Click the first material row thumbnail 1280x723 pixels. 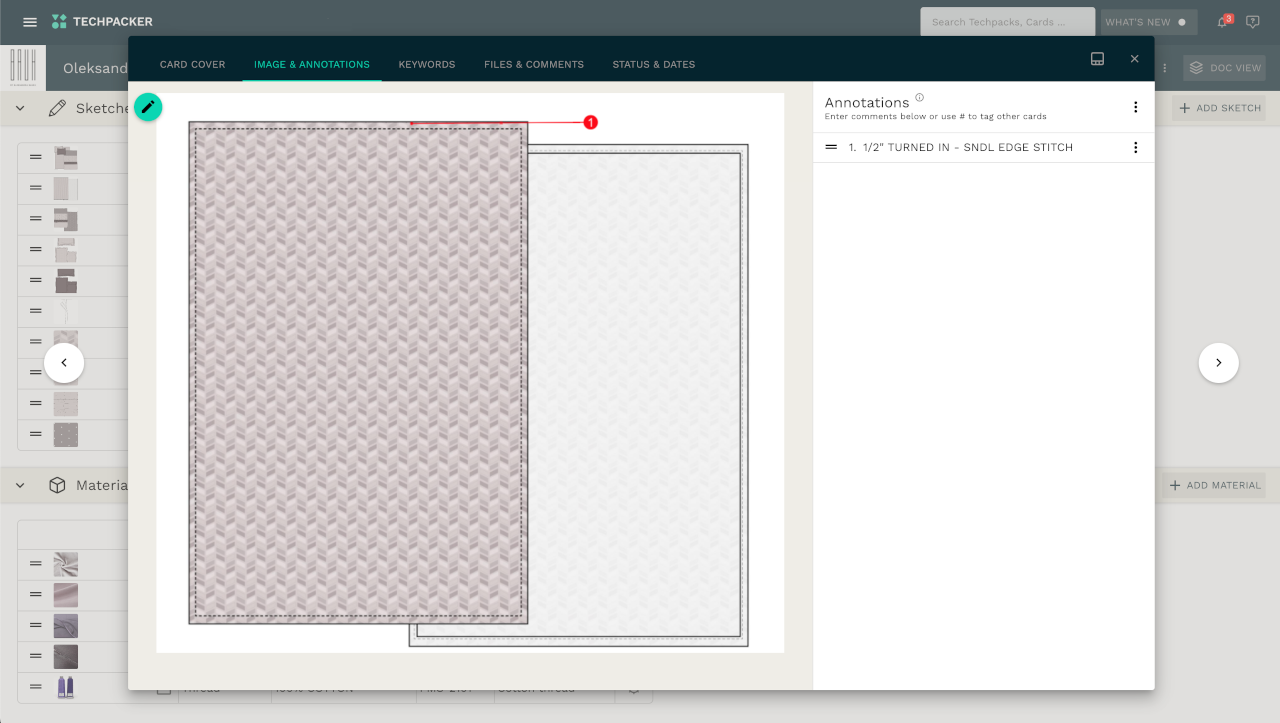point(66,565)
